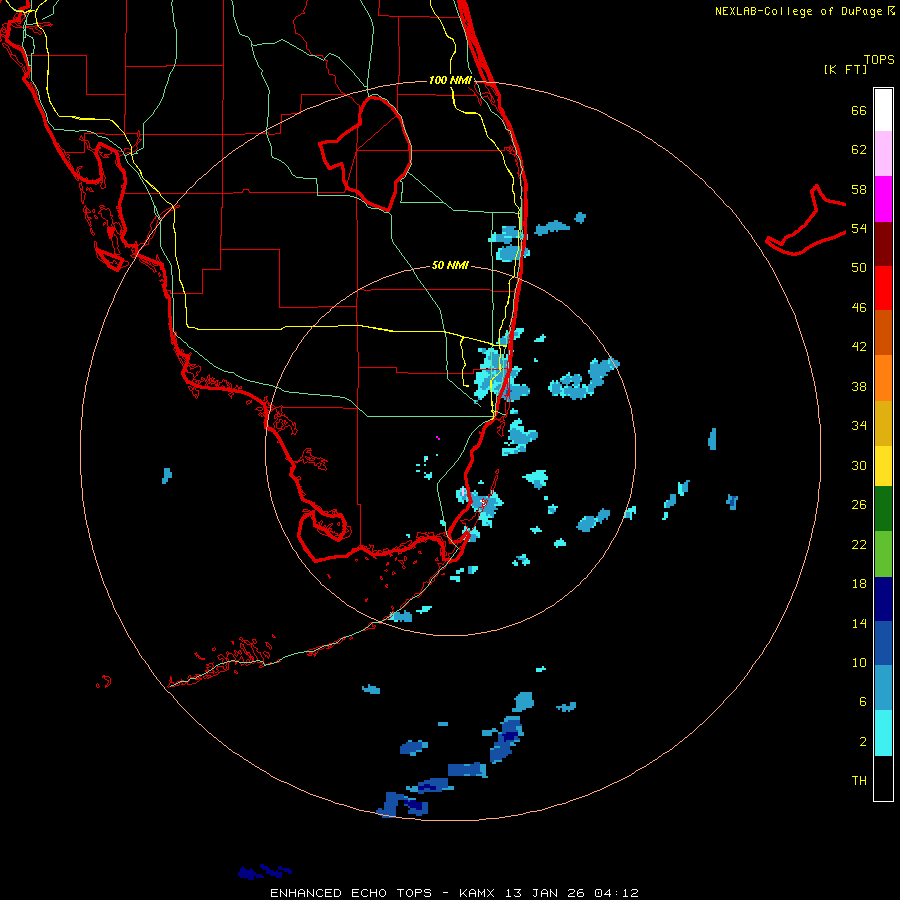The height and width of the screenshot is (900, 900).
Task: Click the 10 legend value
Action: pyautogui.click(x=859, y=663)
